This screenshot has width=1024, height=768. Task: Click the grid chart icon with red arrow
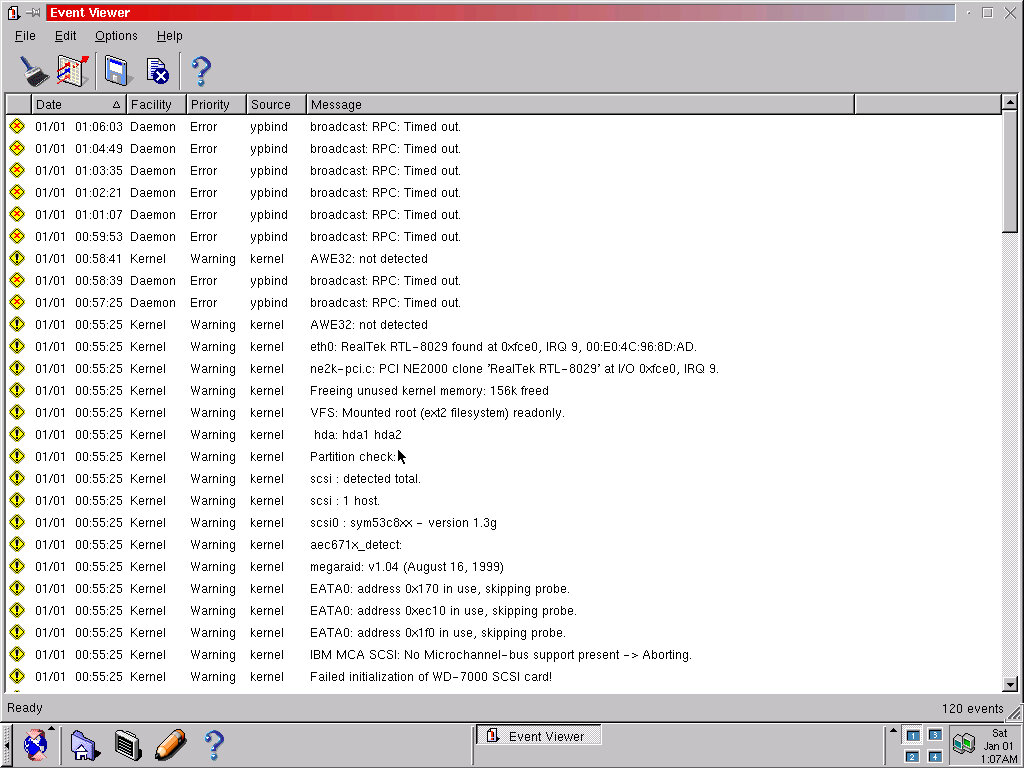tap(72, 71)
